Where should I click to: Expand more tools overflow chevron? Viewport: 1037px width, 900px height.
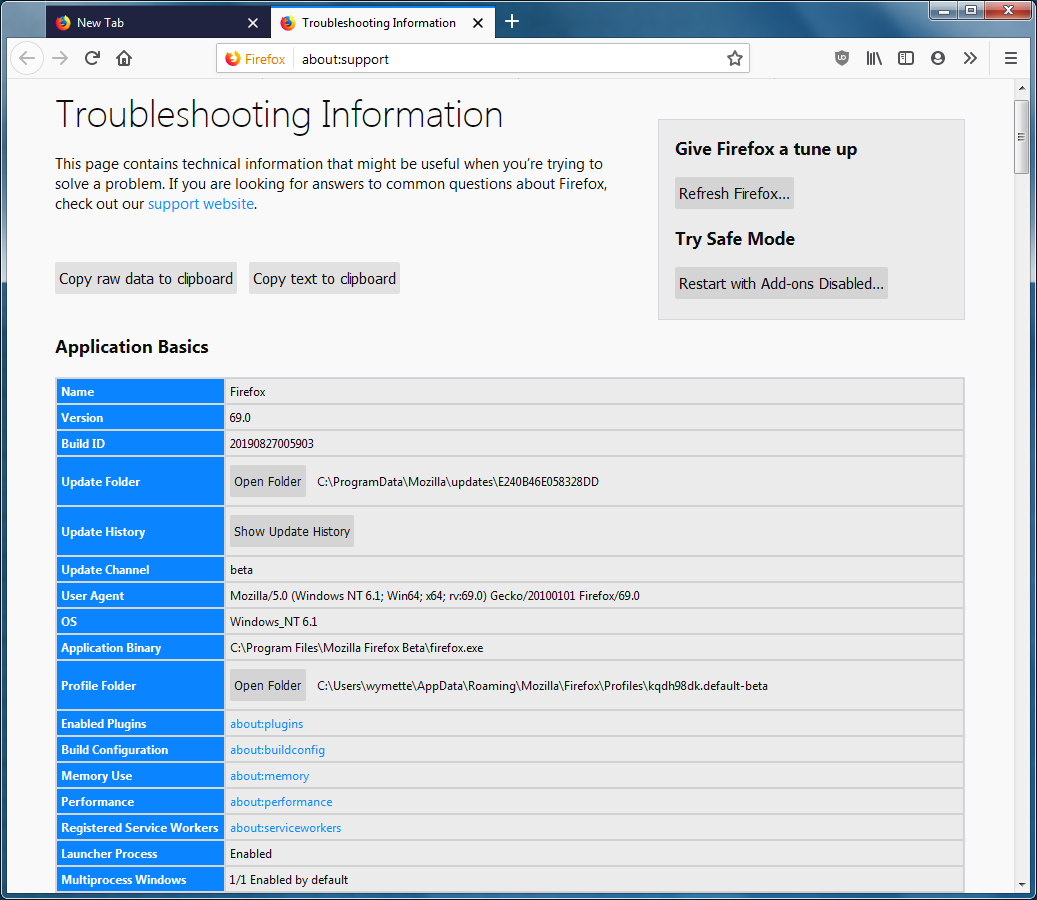pyautogui.click(x=970, y=58)
